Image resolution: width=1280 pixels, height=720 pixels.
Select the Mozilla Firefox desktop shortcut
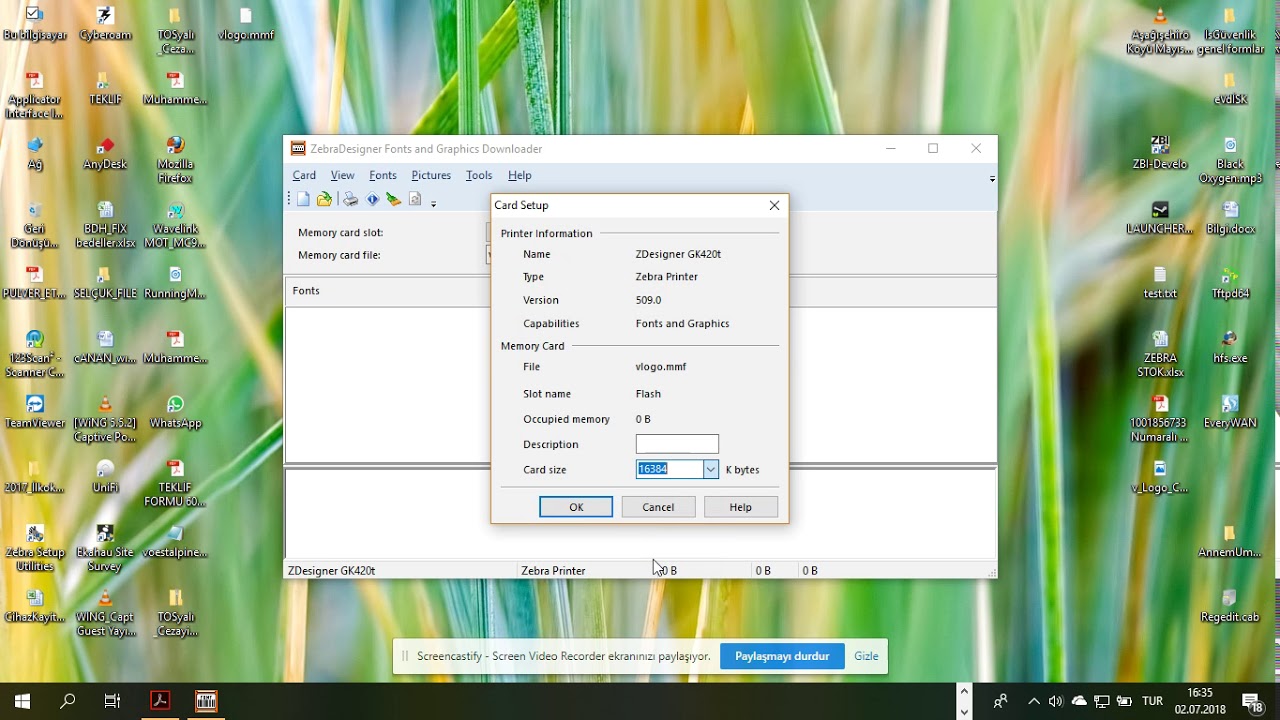pos(175,160)
